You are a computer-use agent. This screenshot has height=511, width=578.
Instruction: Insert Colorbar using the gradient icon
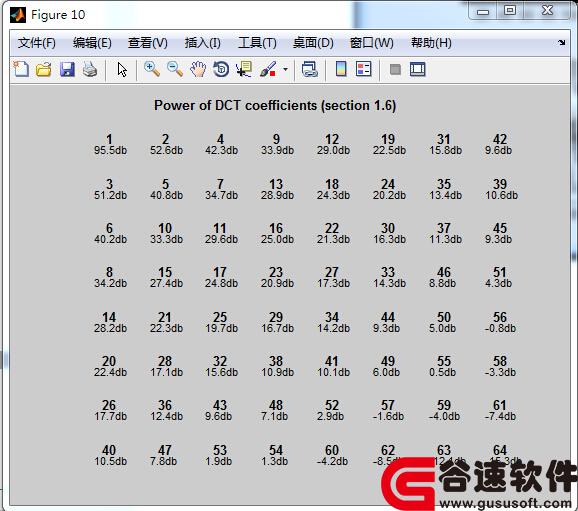click(x=341, y=69)
